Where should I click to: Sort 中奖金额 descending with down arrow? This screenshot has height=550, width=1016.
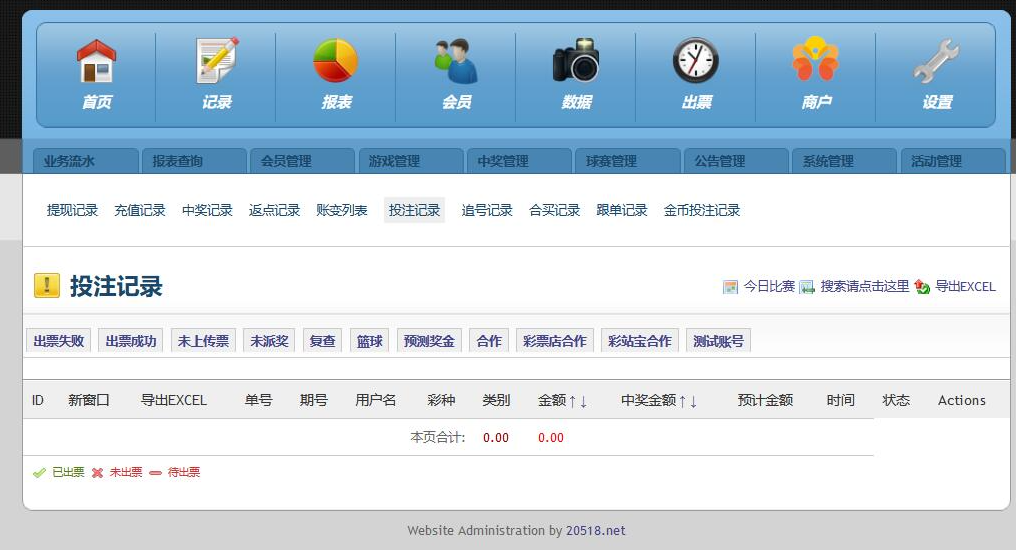[x=693, y=402]
